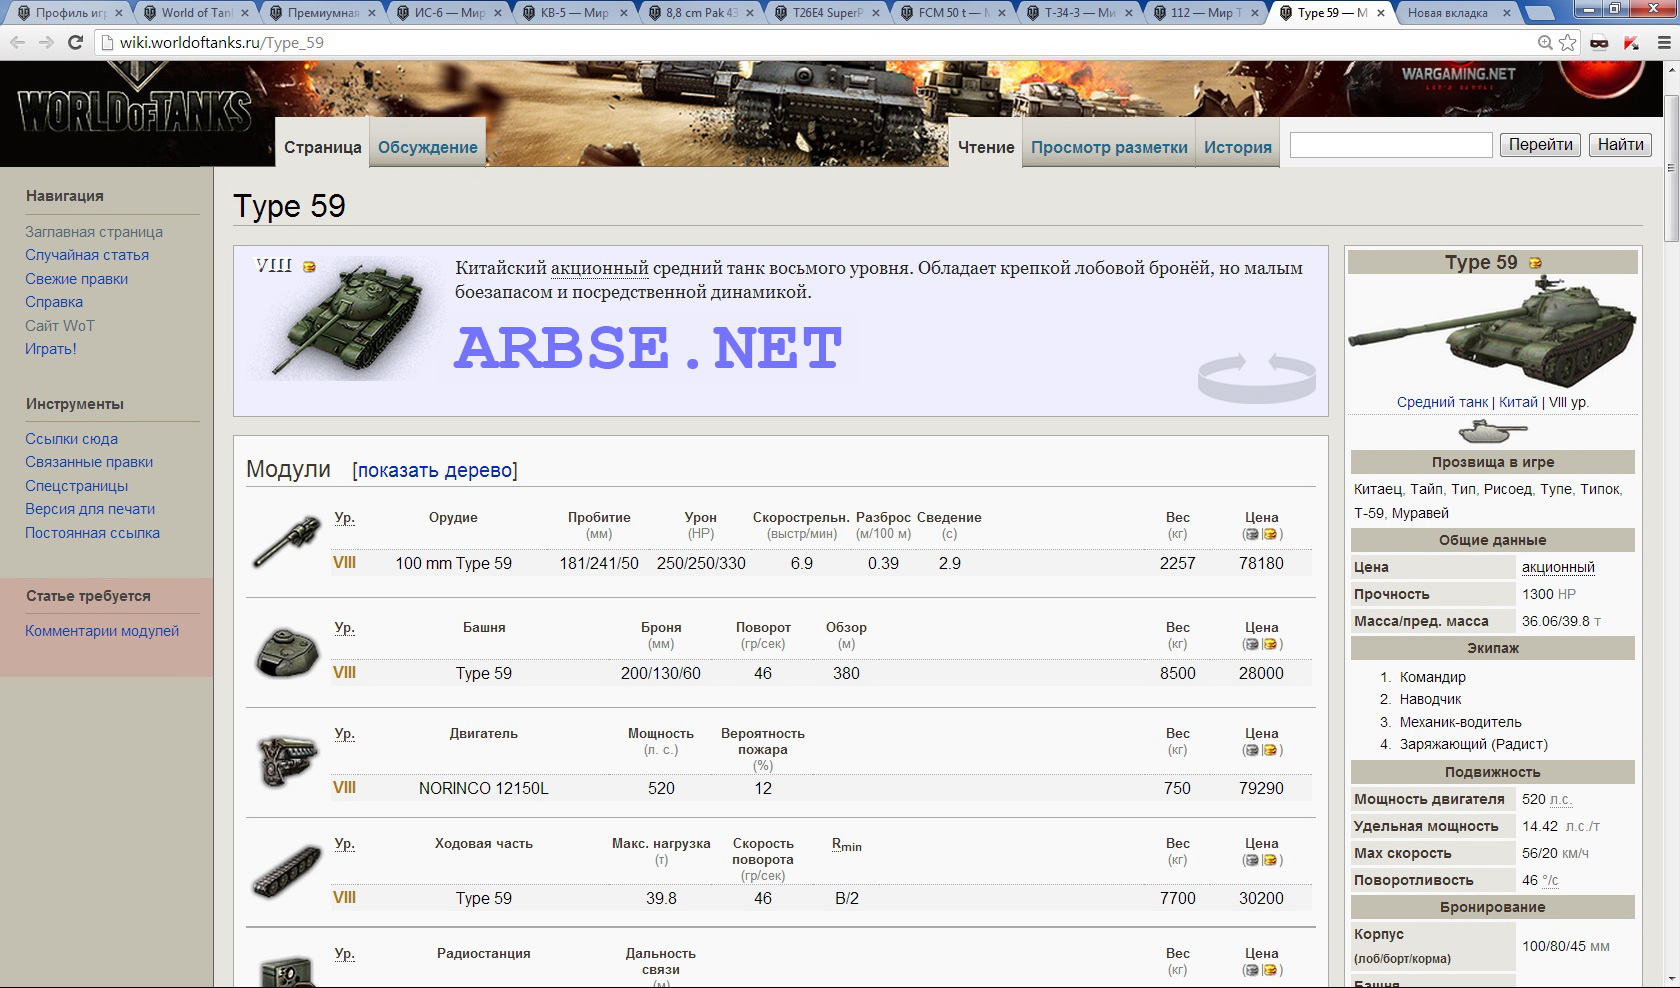Close the active Type 59 tab
The width and height of the screenshot is (1680, 988).
pyautogui.click(x=1381, y=13)
